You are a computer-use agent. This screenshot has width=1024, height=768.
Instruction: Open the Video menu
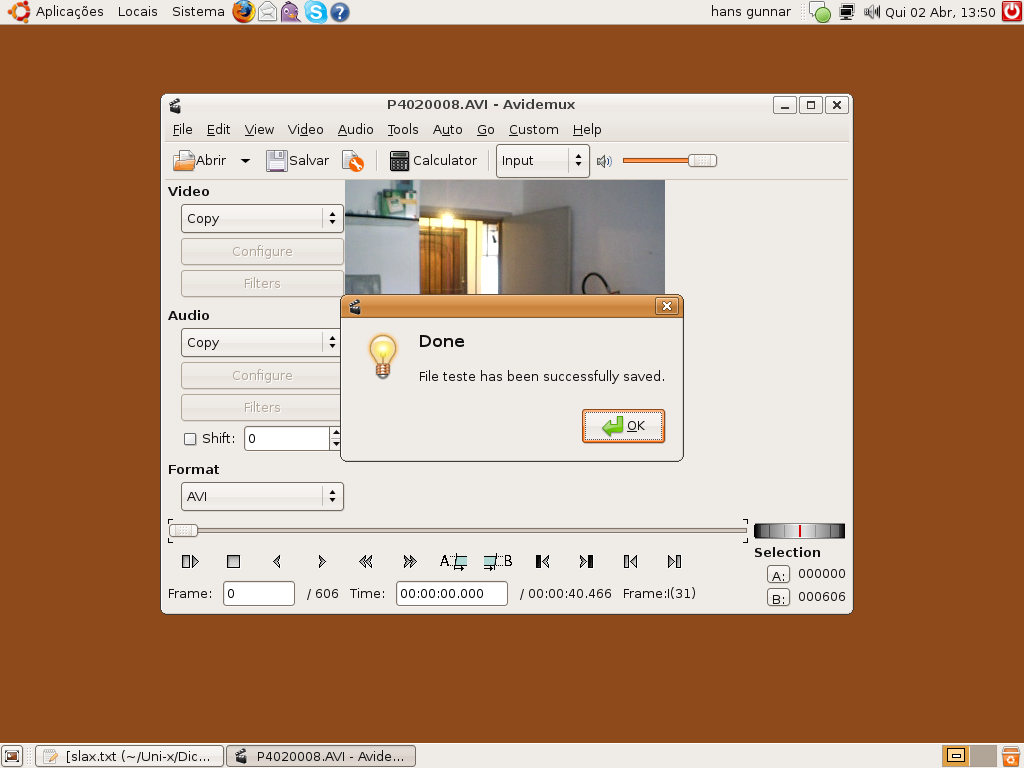[306, 129]
